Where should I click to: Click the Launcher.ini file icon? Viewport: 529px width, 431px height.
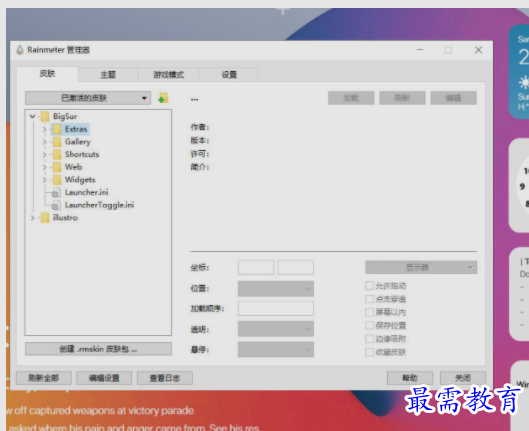click(x=57, y=193)
